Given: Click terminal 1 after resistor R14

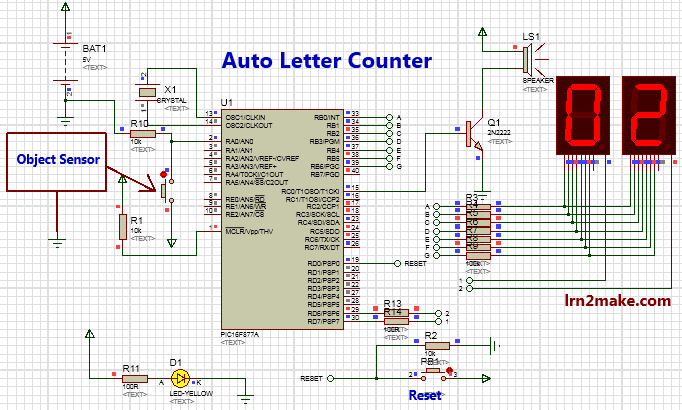Looking at the screenshot, I should [x=438, y=321].
